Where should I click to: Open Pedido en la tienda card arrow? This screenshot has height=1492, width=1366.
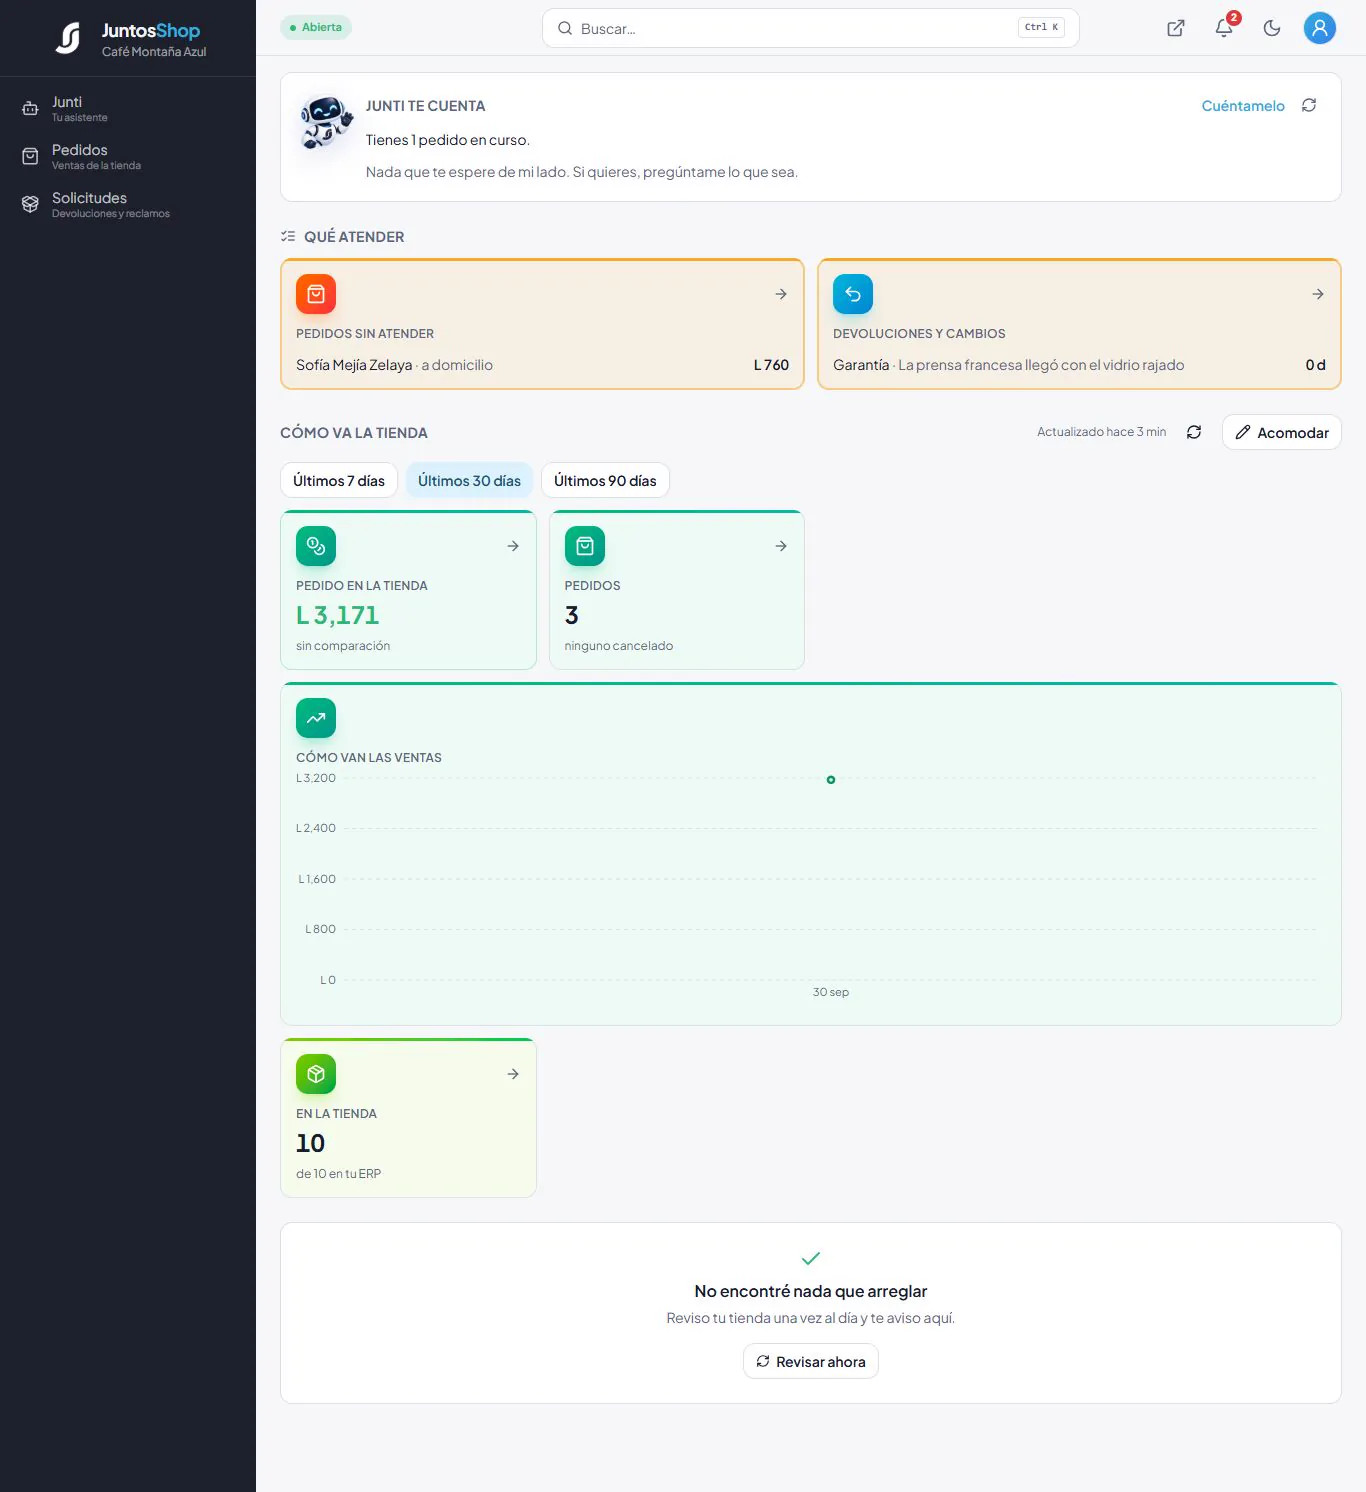513,546
